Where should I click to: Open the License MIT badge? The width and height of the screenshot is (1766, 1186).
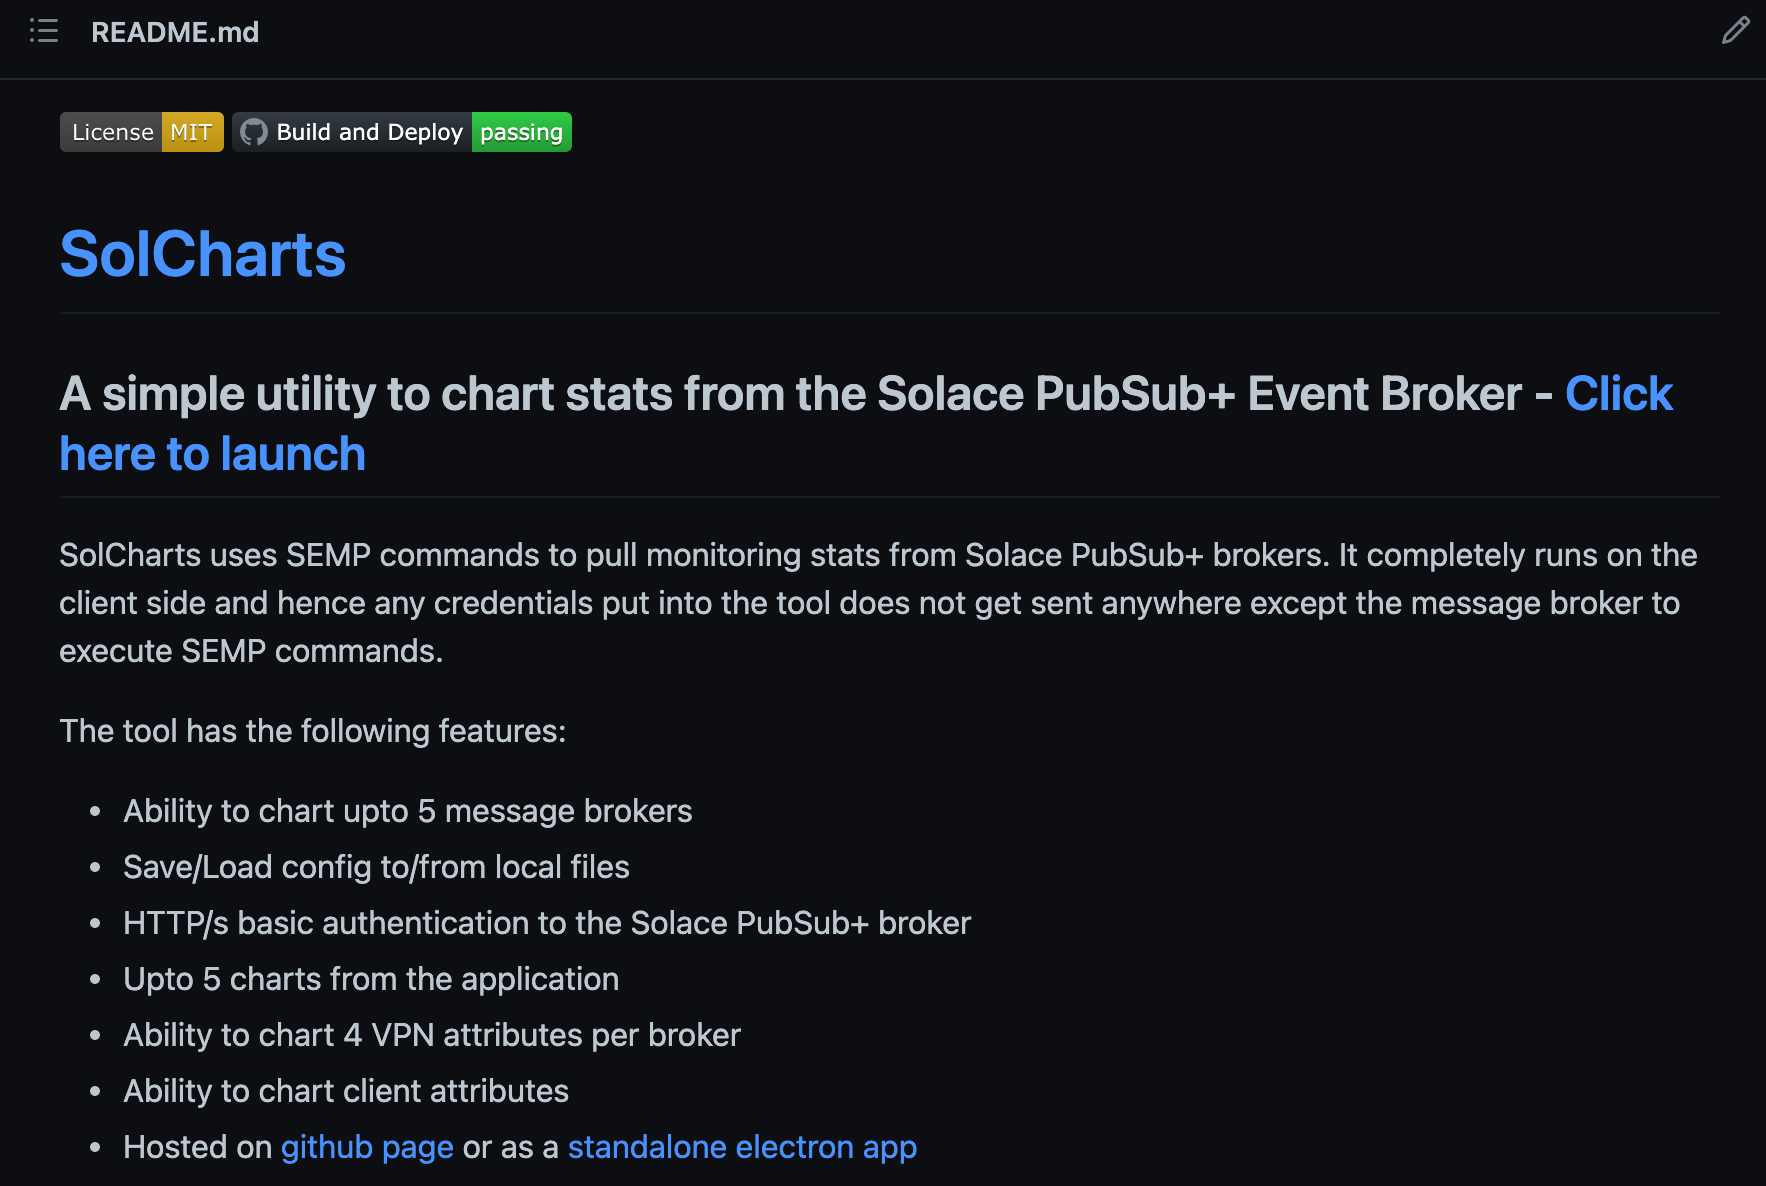pos(142,132)
